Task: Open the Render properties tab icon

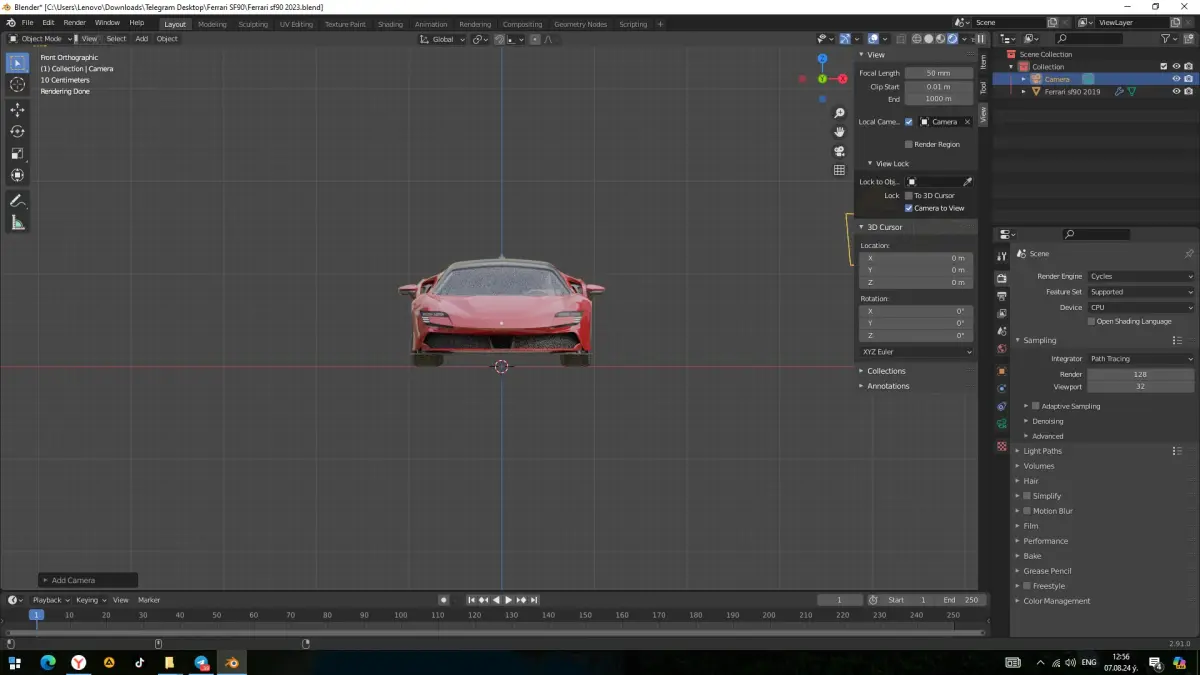Action: tap(1001, 278)
